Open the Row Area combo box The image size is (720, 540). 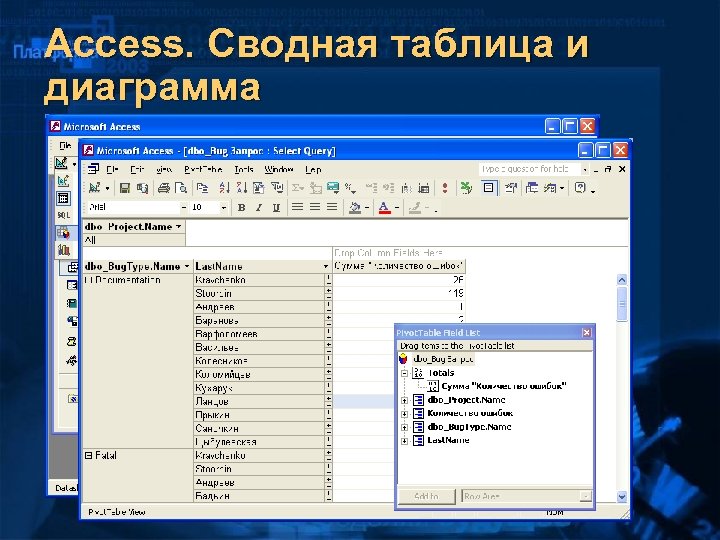526,496
